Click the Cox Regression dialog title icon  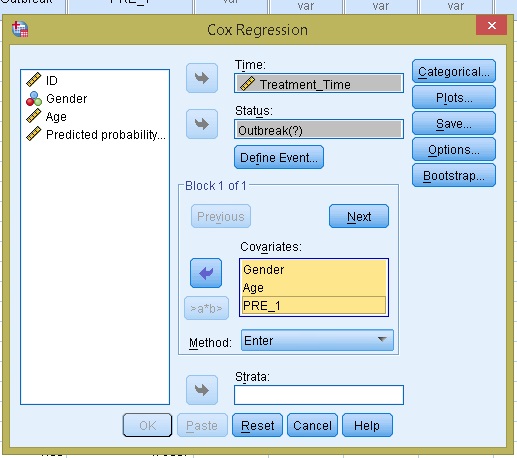(x=20, y=29)
